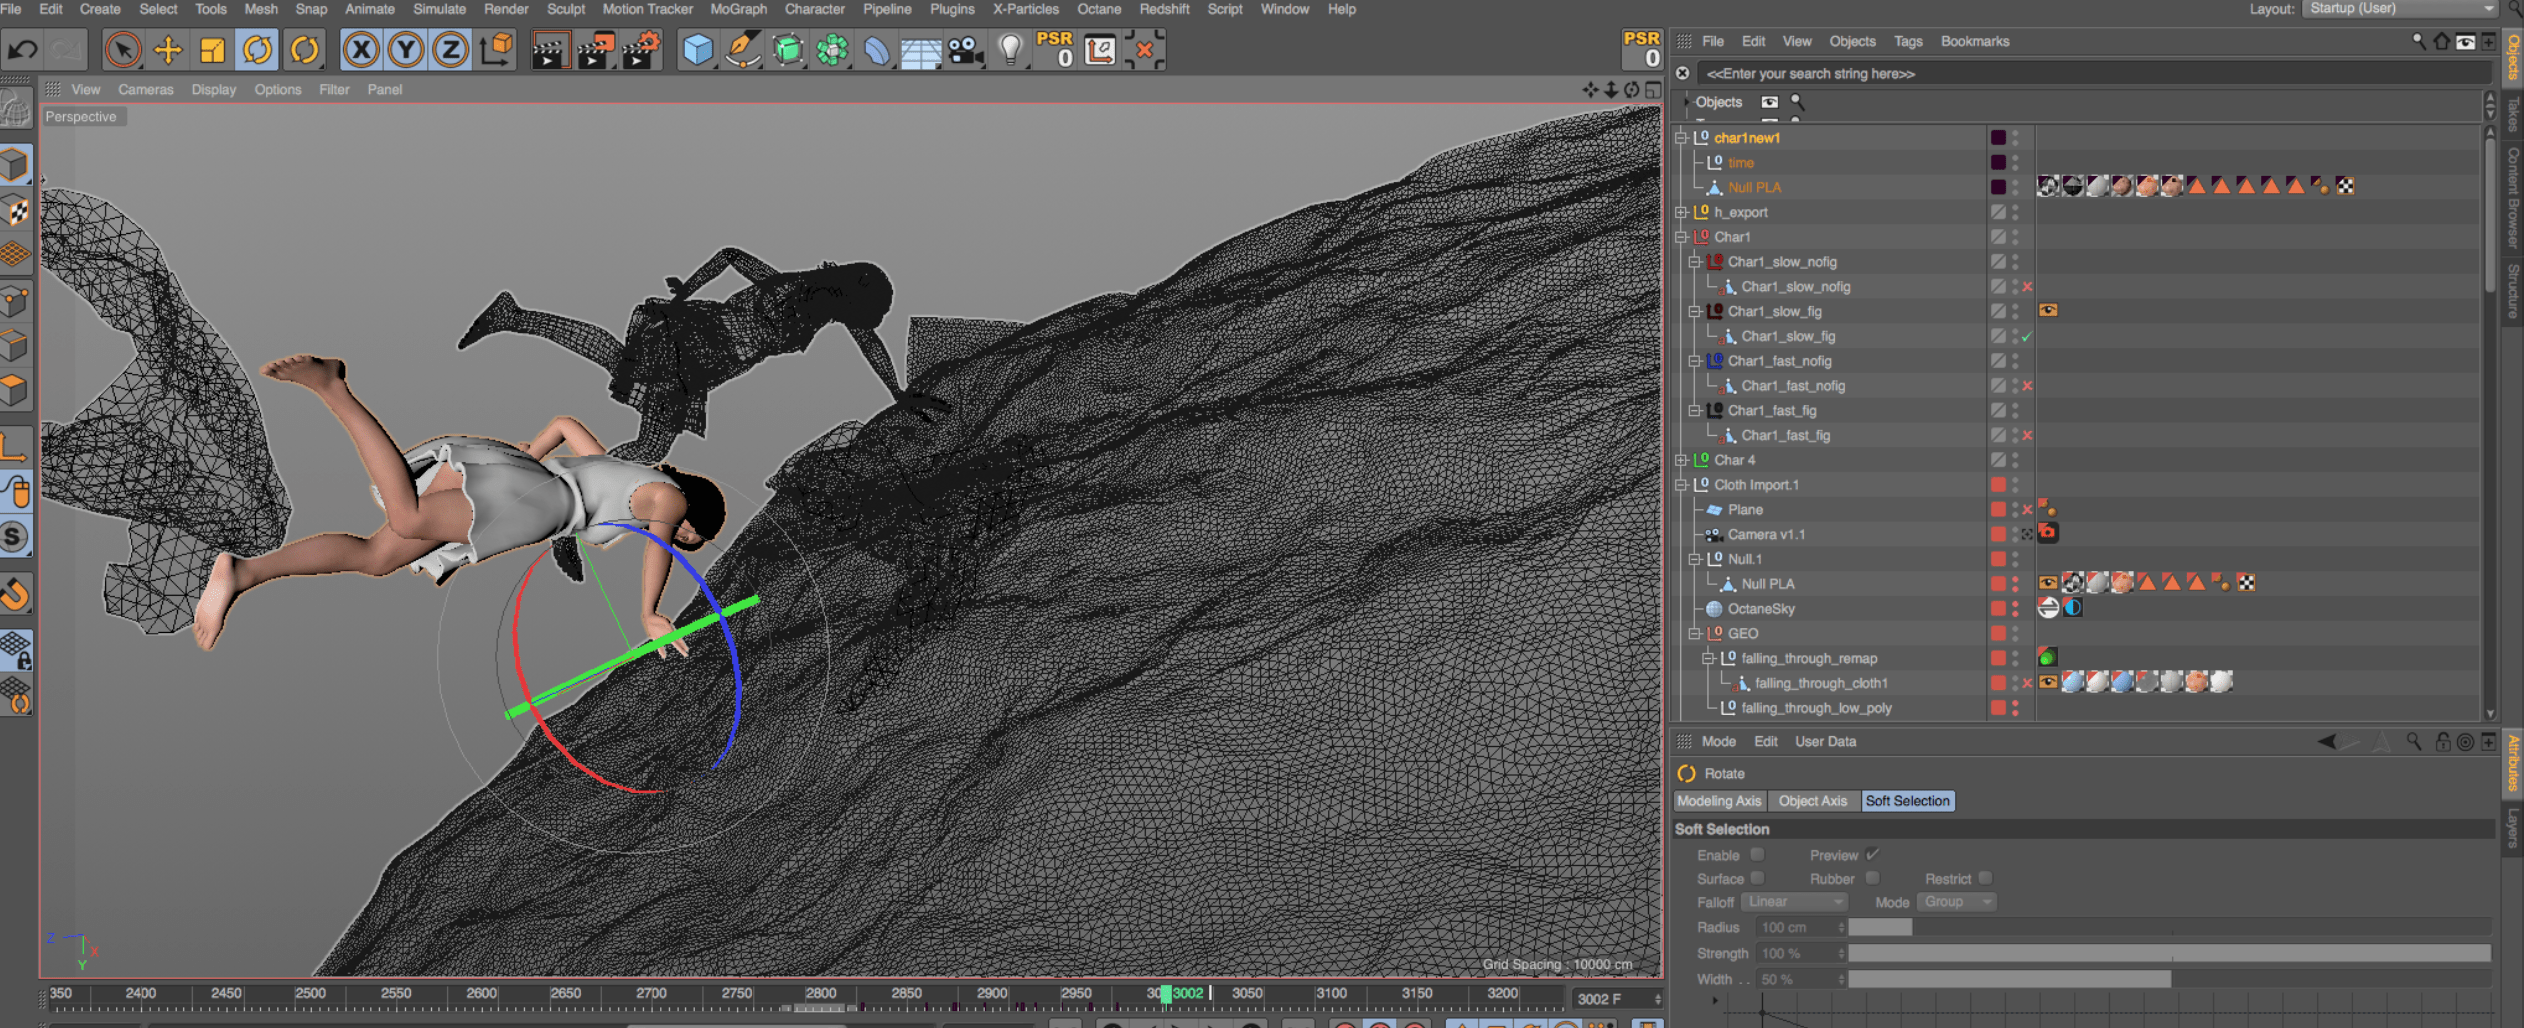Click the Undo arrow icon
2524x1028 pixels.
(23, 50)
